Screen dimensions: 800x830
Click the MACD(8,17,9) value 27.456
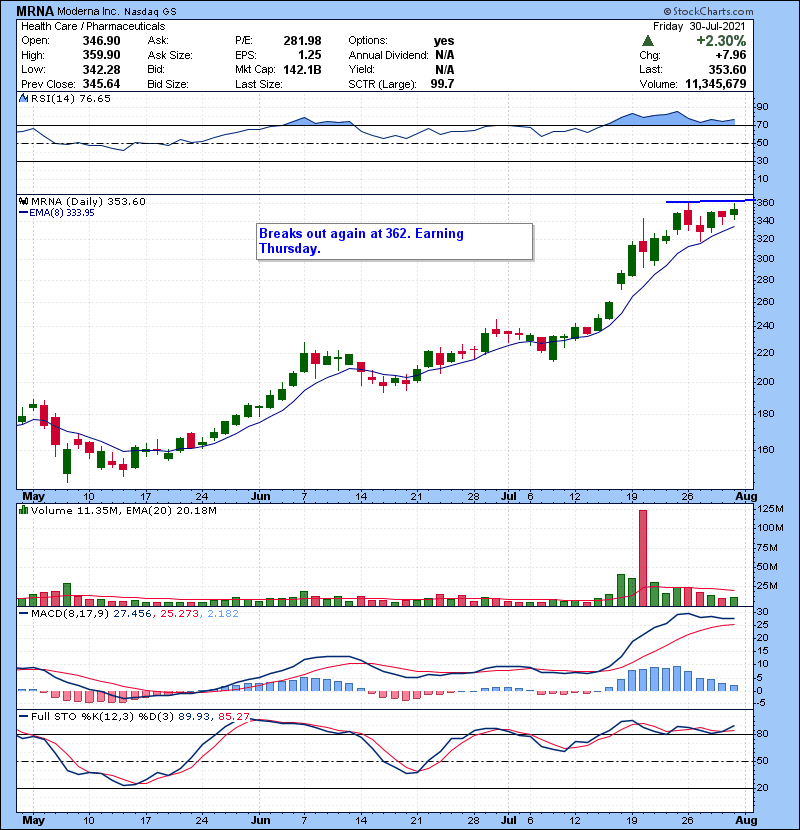point(132,614)
